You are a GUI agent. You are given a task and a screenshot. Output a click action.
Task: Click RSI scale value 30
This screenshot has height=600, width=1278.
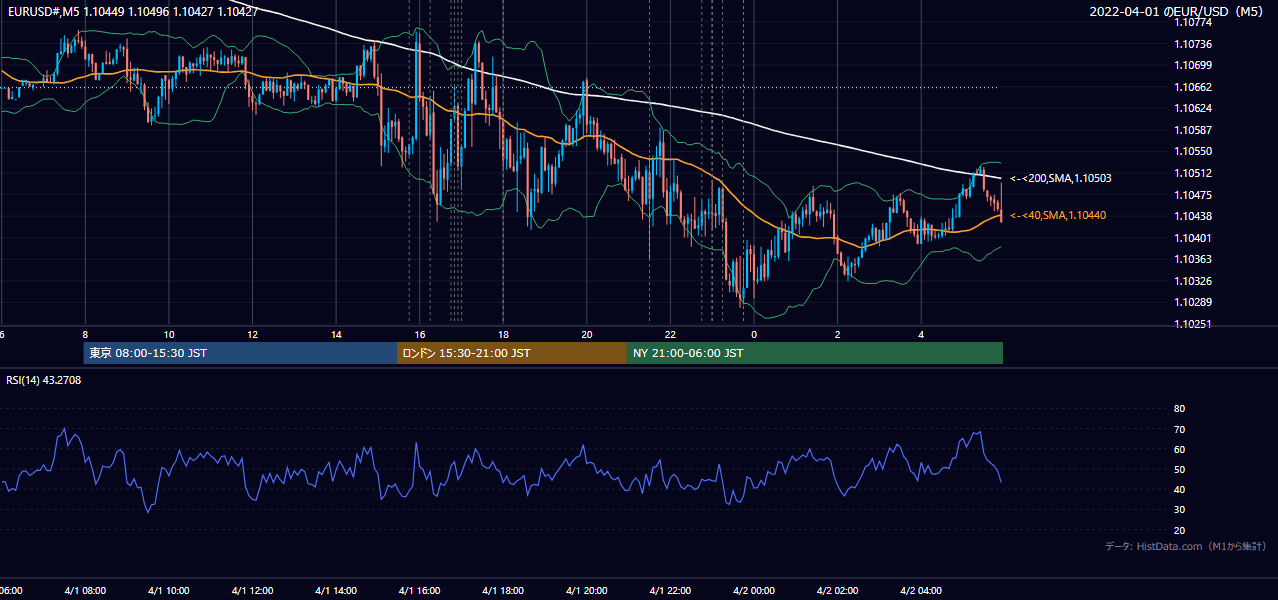1179,510
